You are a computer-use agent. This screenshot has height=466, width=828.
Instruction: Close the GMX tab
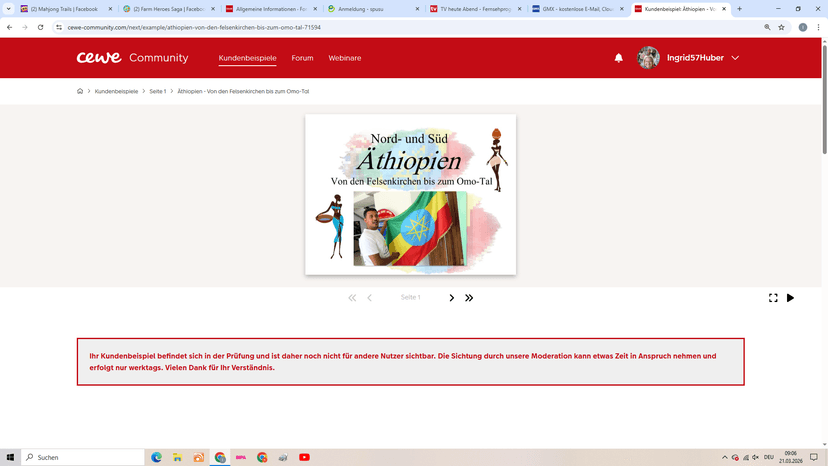click(622, 9)
